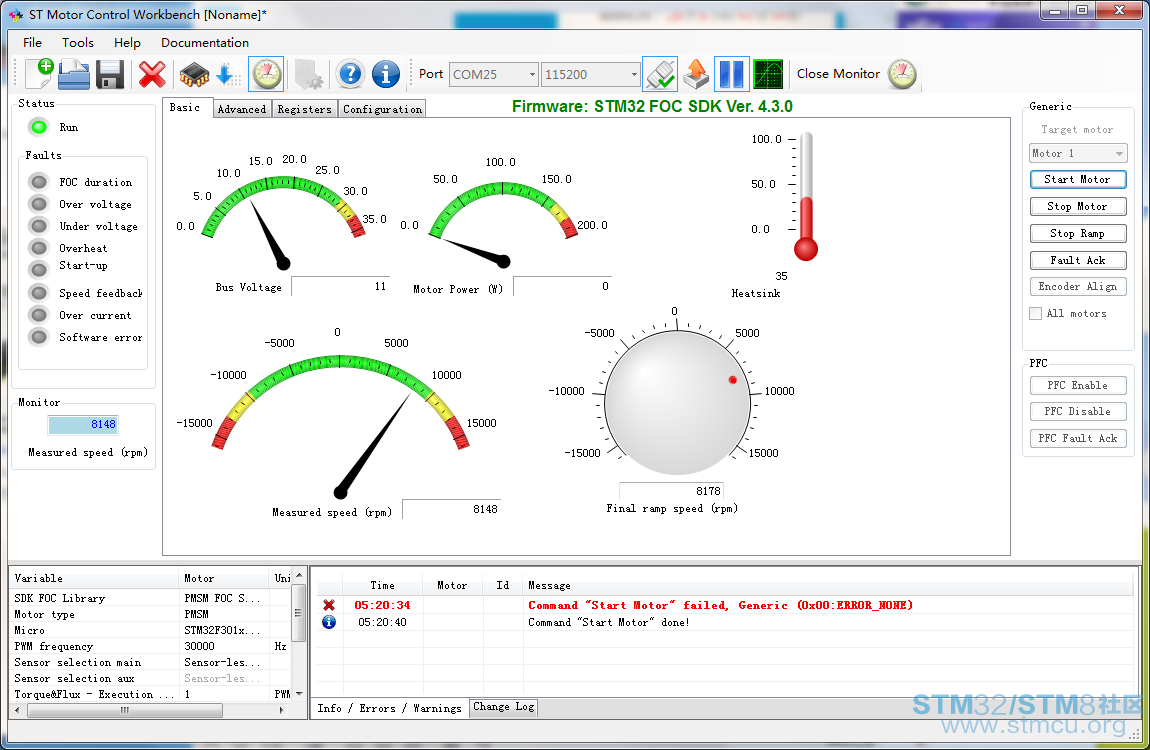Click the PFC Disable button

1077,411
